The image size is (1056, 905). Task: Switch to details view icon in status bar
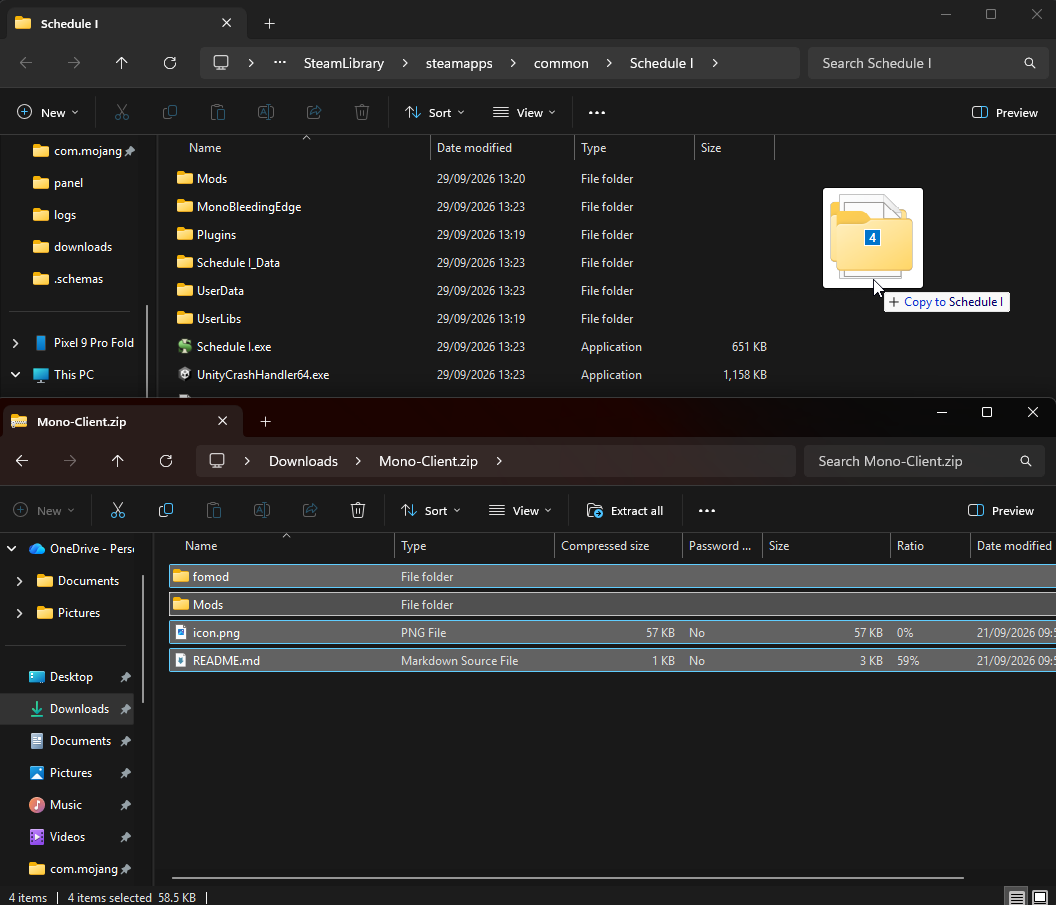pyautogui.click(x=1017, y=897)
